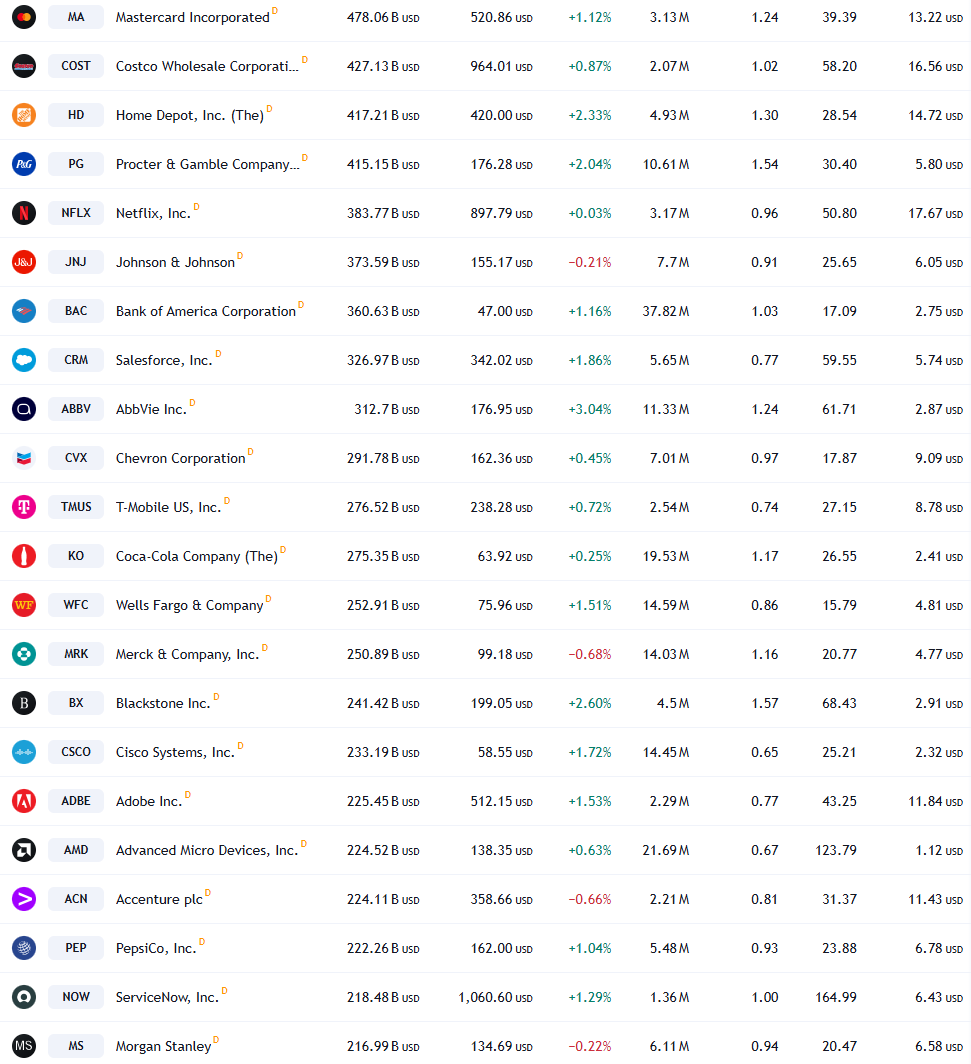Screen dimensions: 971x1064
Task: Click the Mastercard logo icon
Action: tap(24, 17)
